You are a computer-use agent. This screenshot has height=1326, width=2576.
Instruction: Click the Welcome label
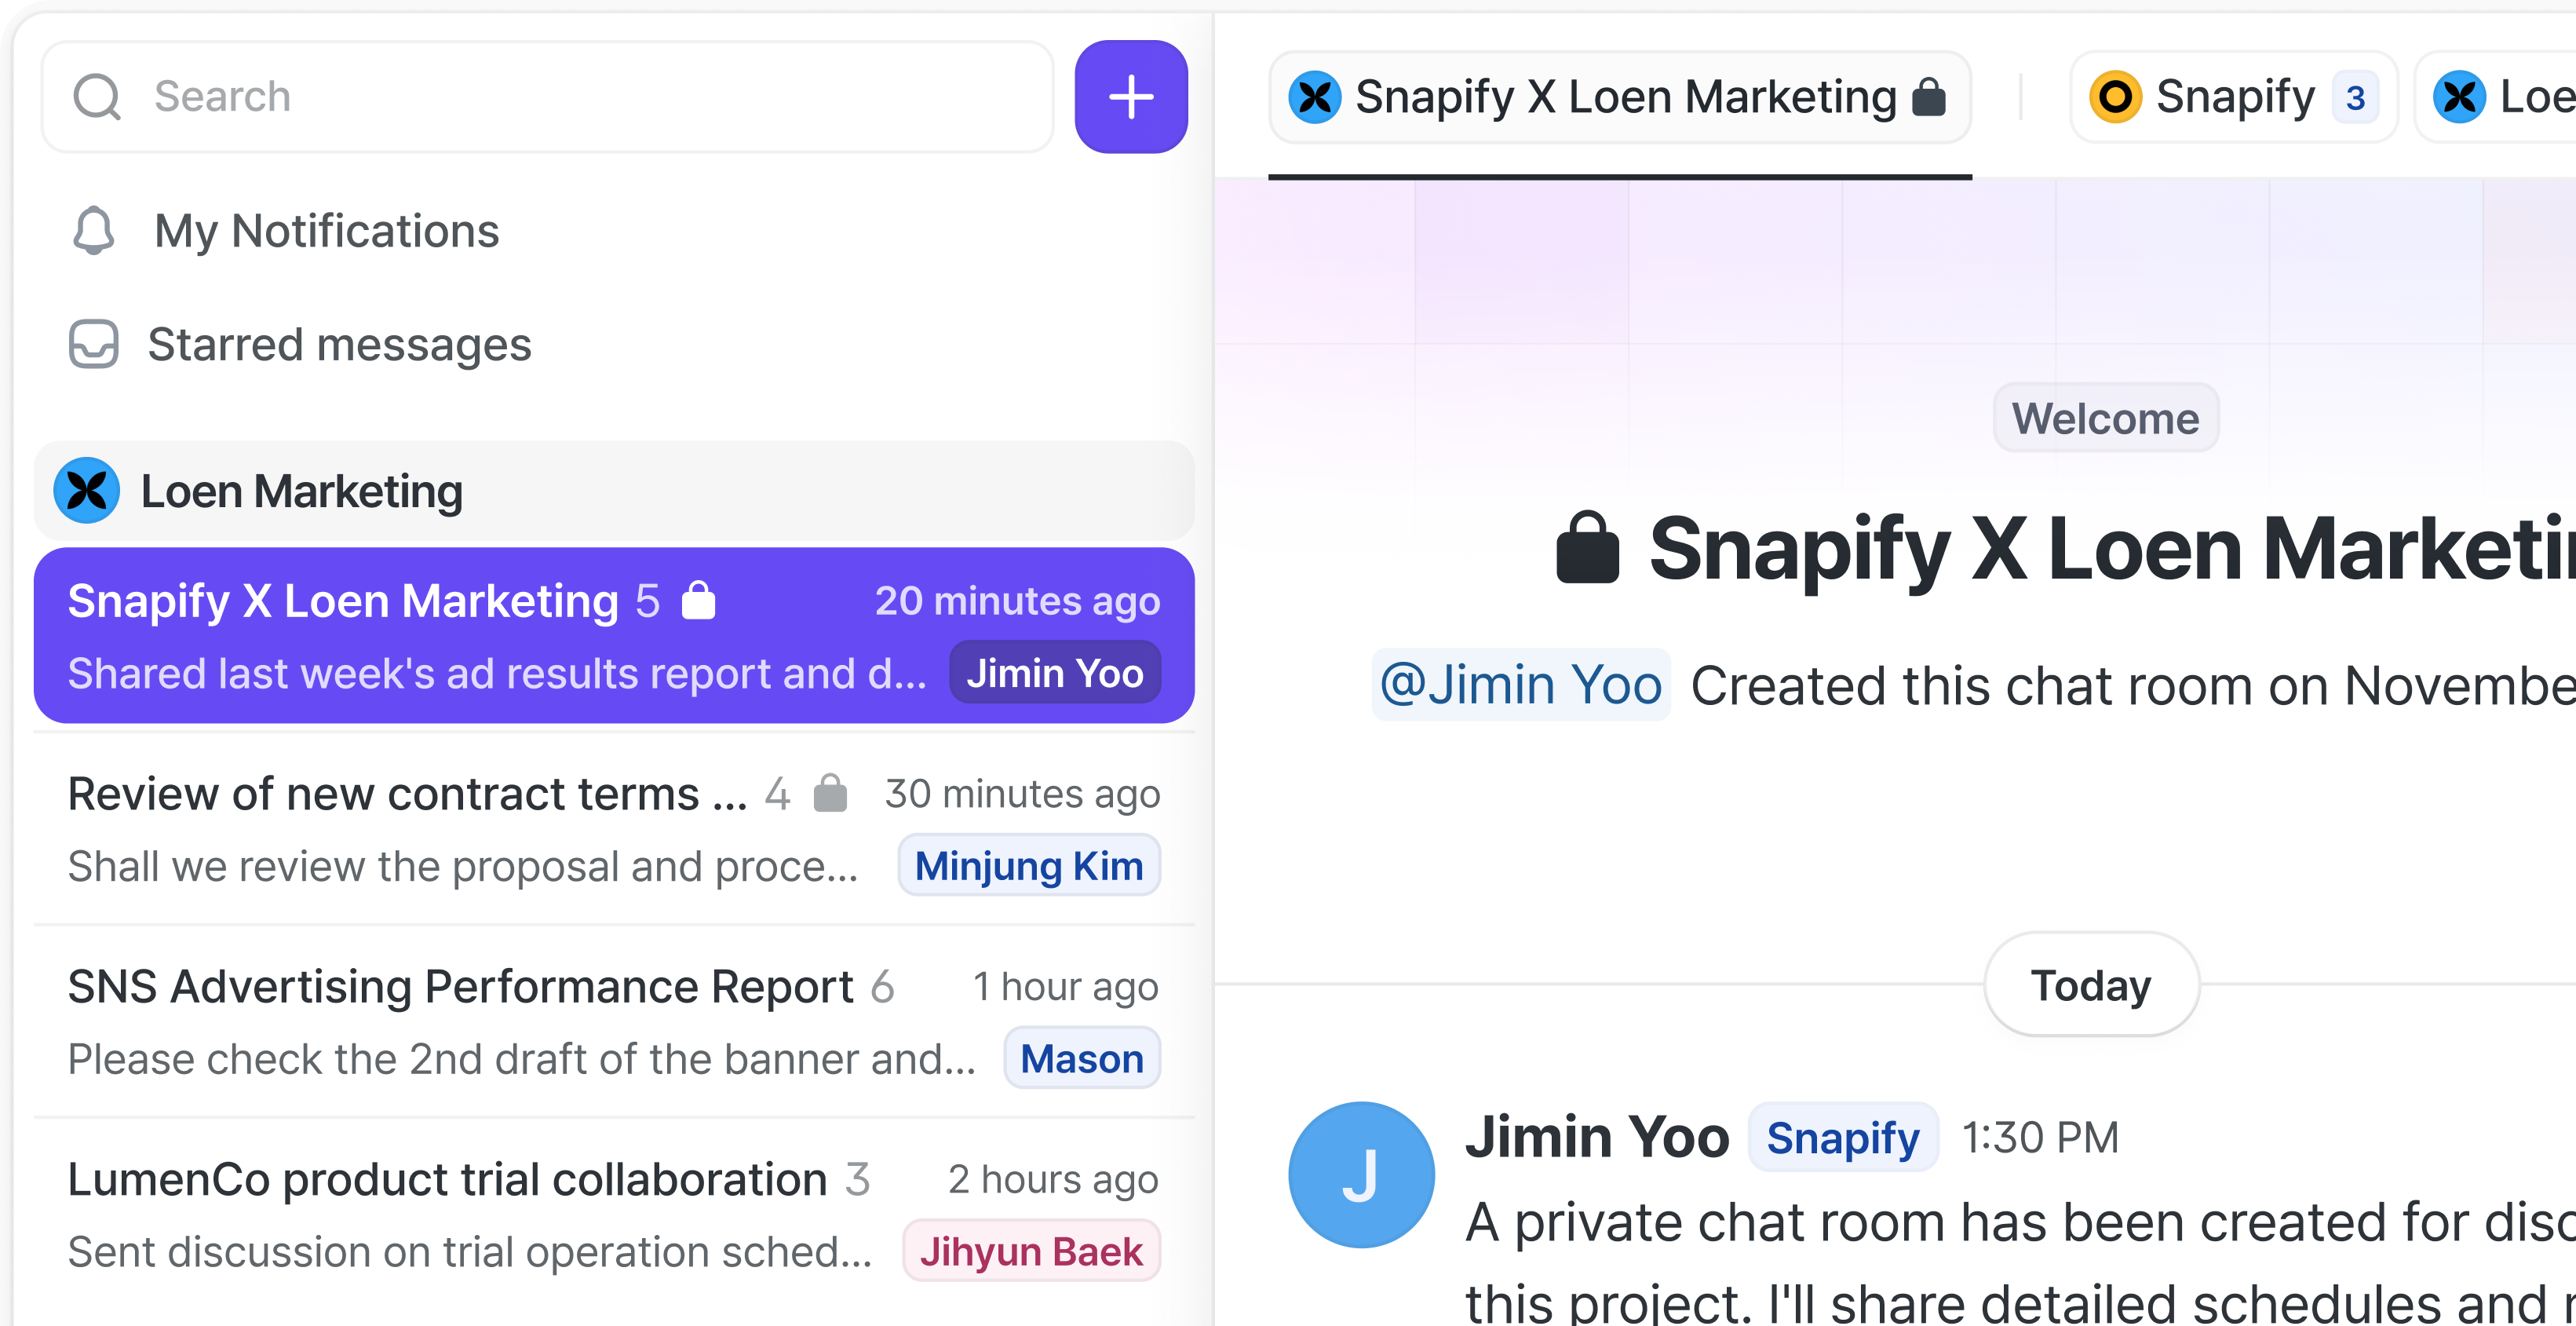coord(2106,418)
